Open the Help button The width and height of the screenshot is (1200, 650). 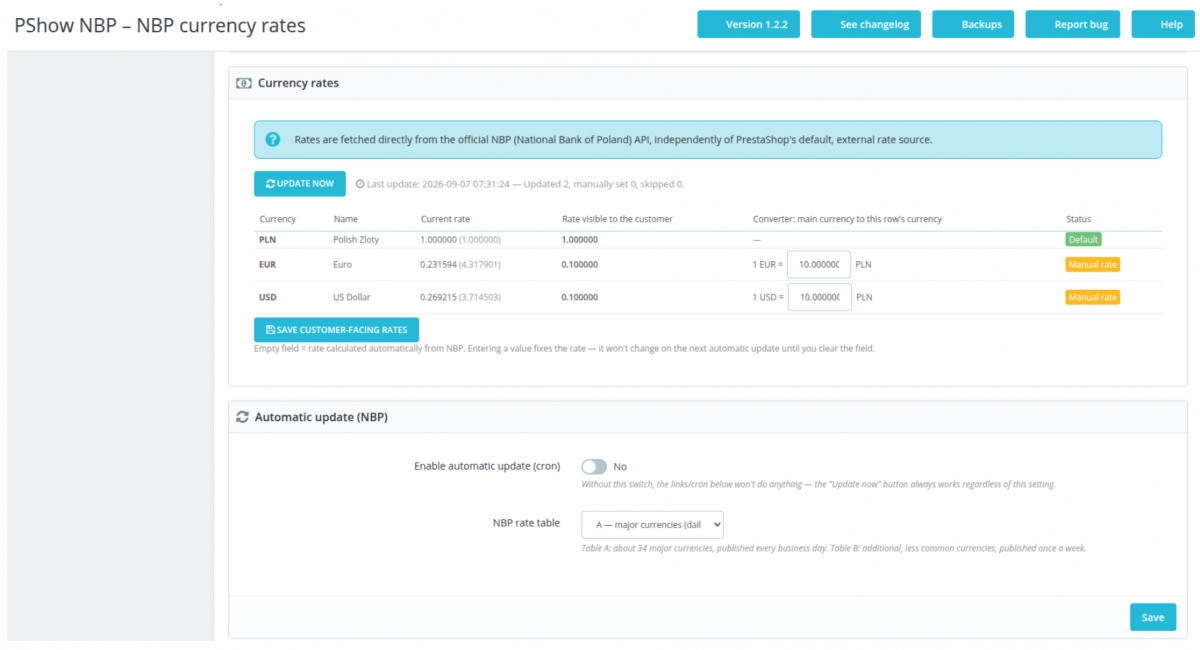click(x=1163, y=24)
